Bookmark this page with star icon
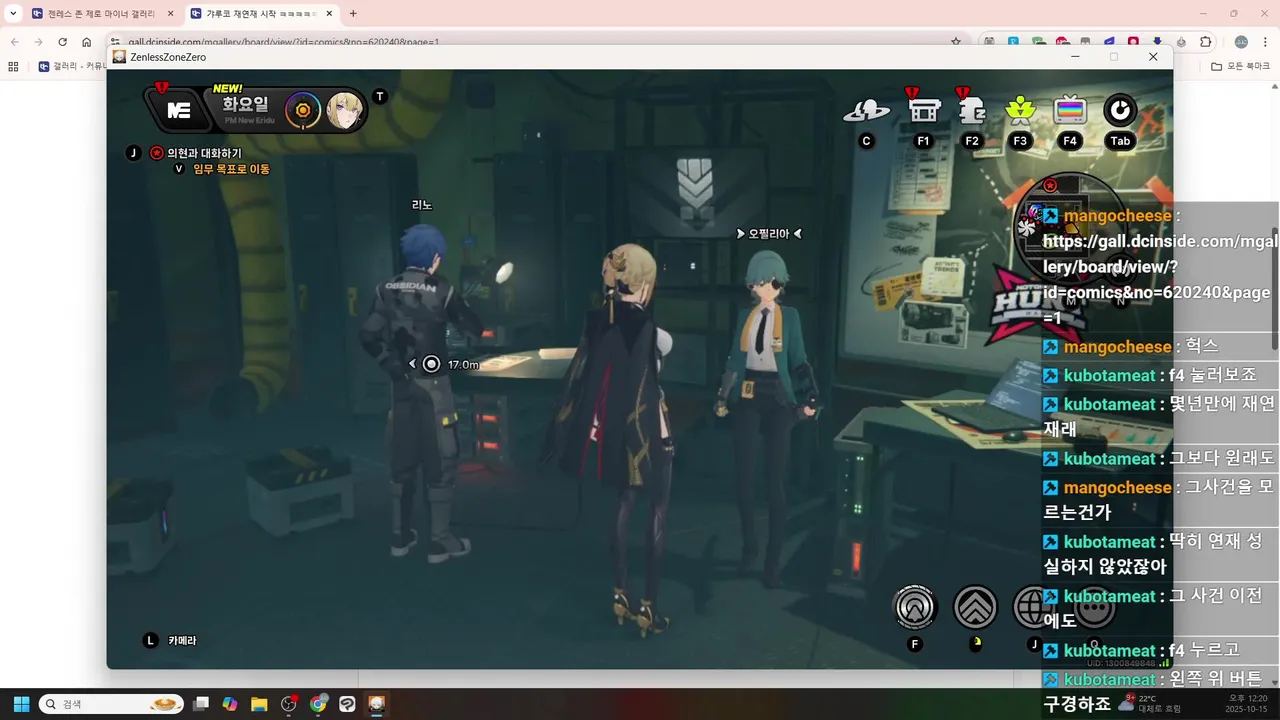This screenshot has height=720, width=1280. [956, 42]
